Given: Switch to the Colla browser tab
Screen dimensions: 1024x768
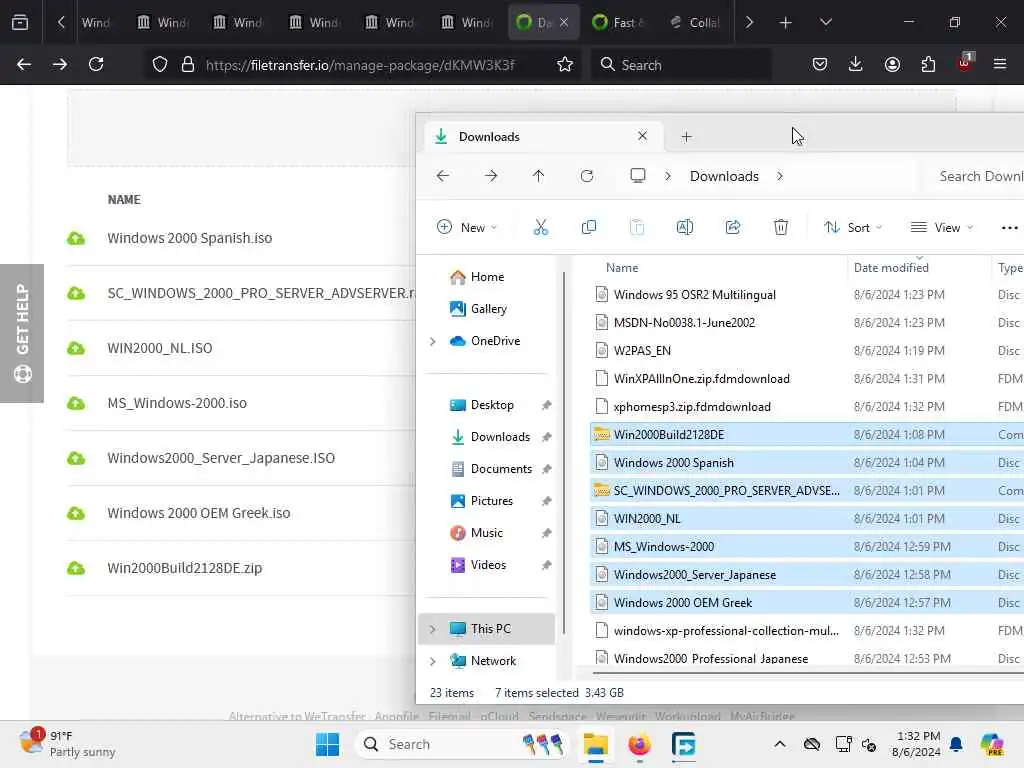Looking at the screenshot, I should tap(695, 22).
